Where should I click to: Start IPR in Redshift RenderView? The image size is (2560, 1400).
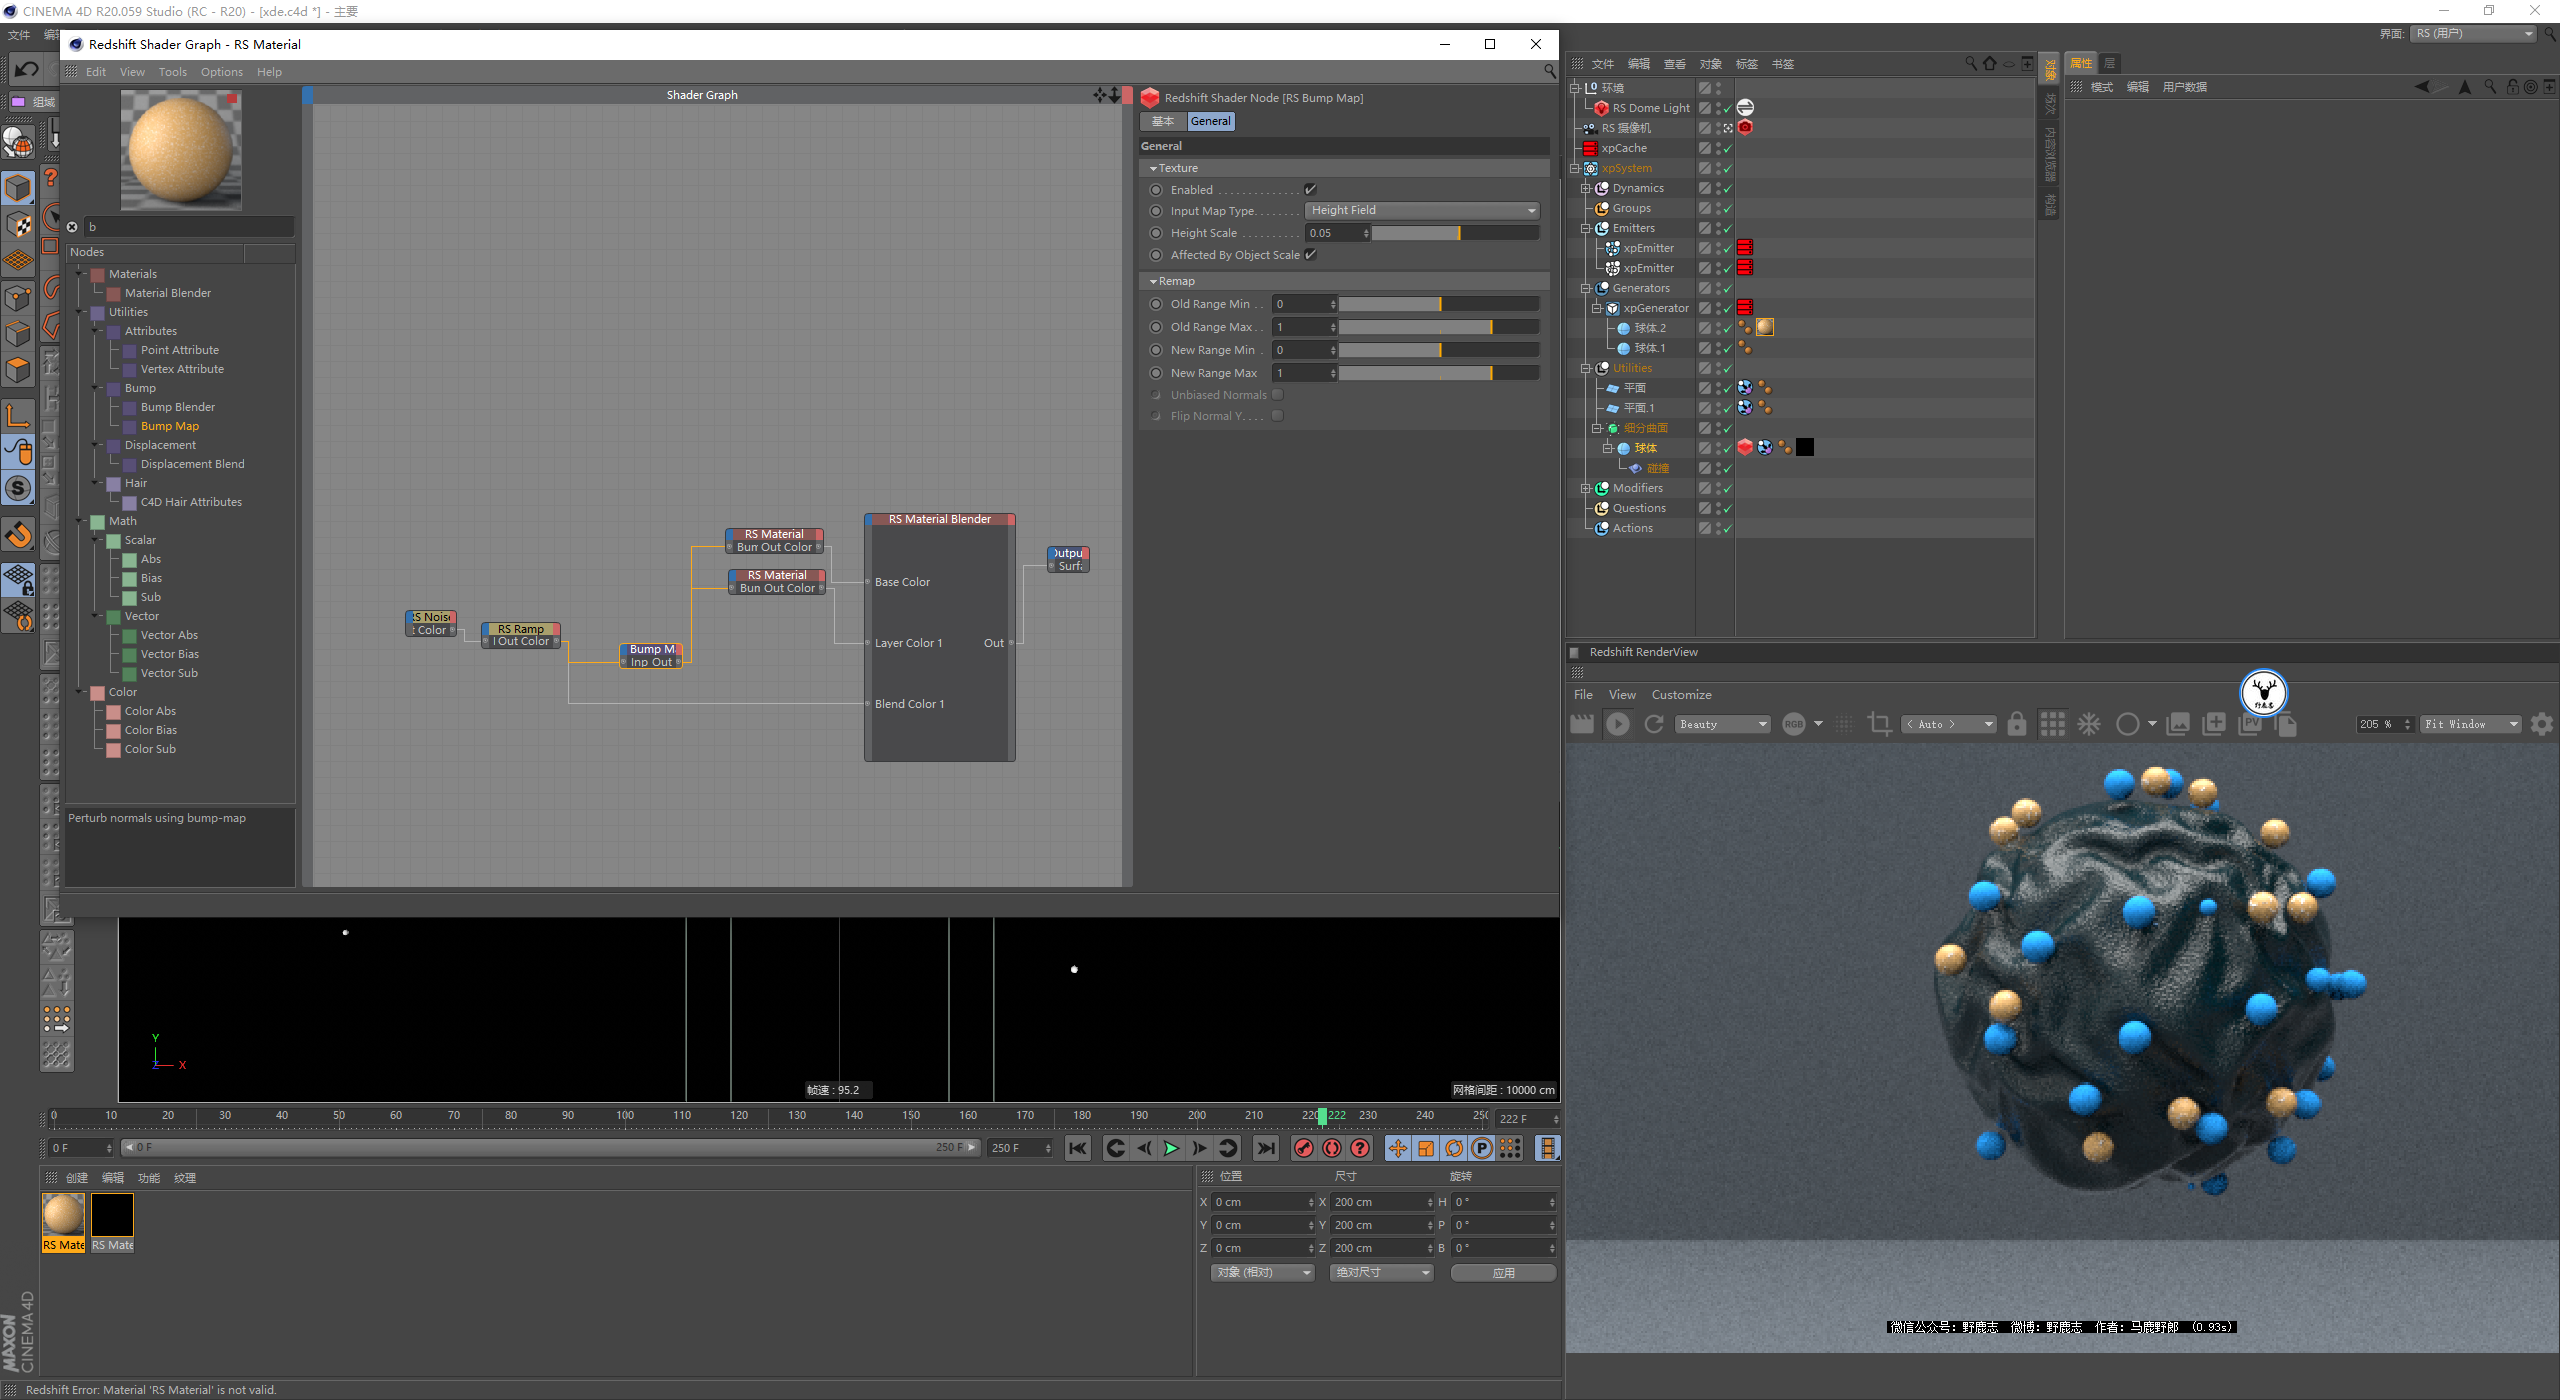tap(1617, 724)
